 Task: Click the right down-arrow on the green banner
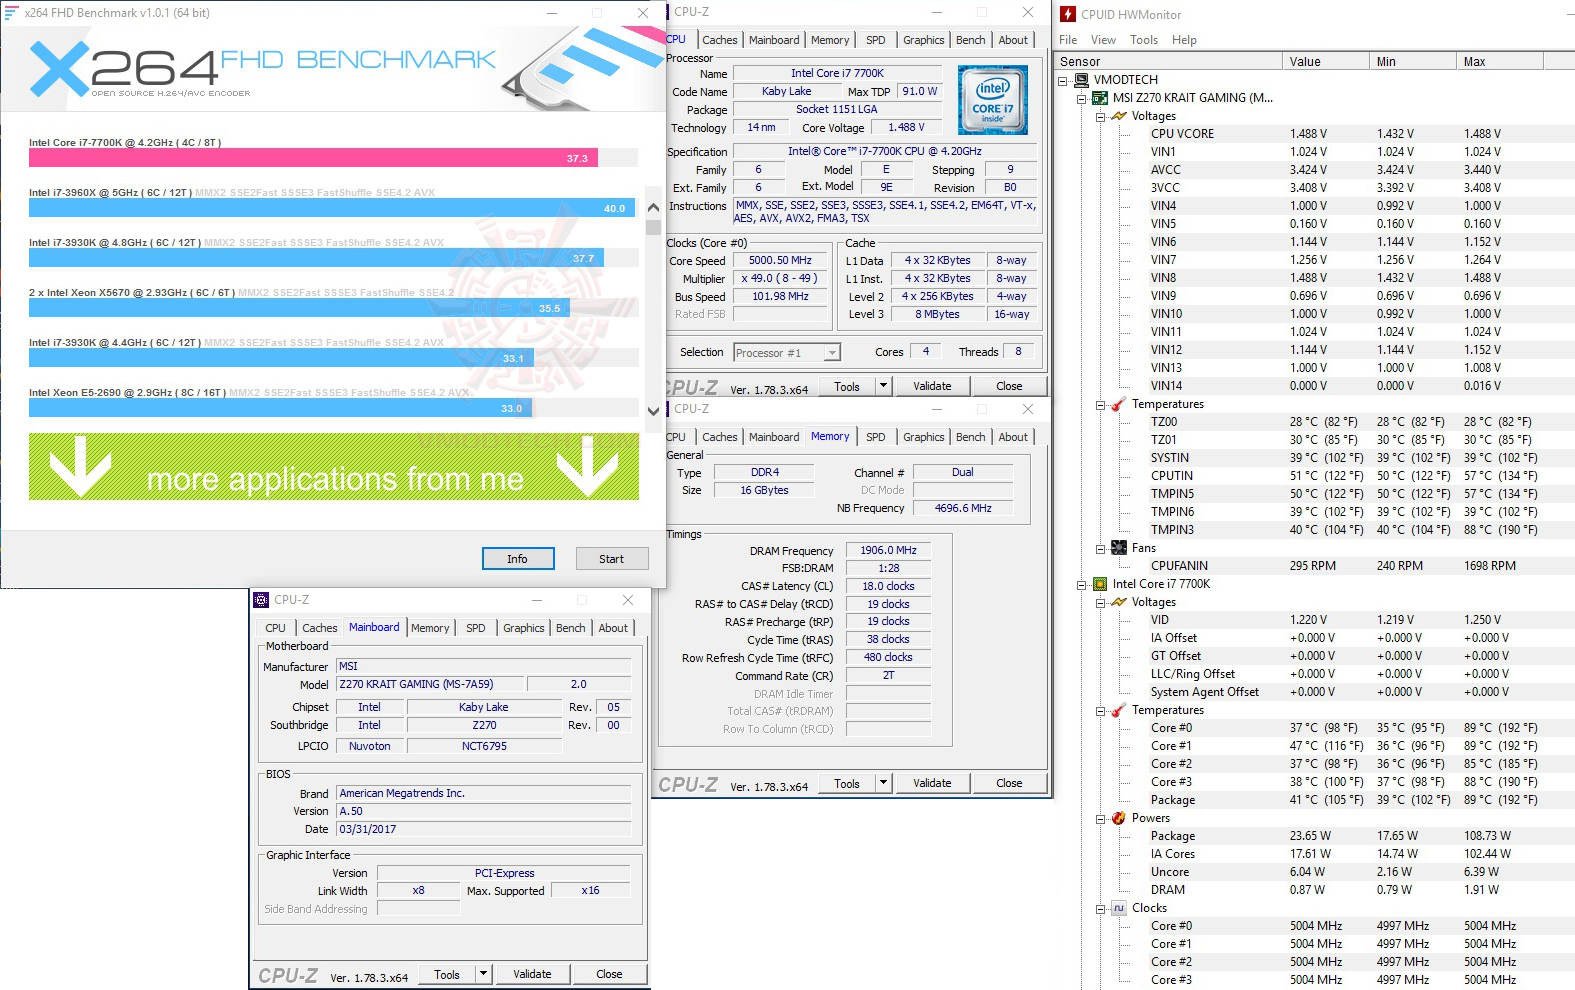click(x=587, y=467)
